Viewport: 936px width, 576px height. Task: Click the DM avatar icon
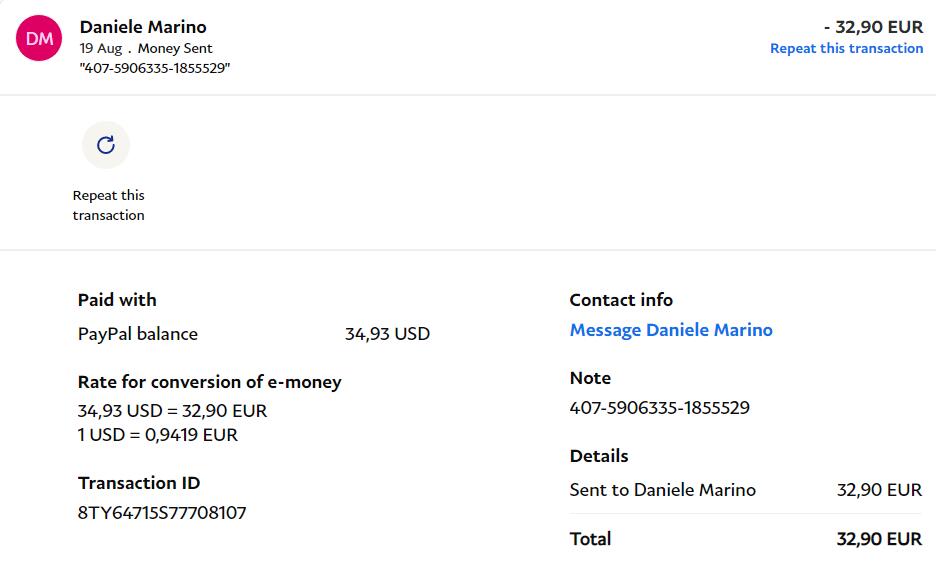[x=40, y=38]
